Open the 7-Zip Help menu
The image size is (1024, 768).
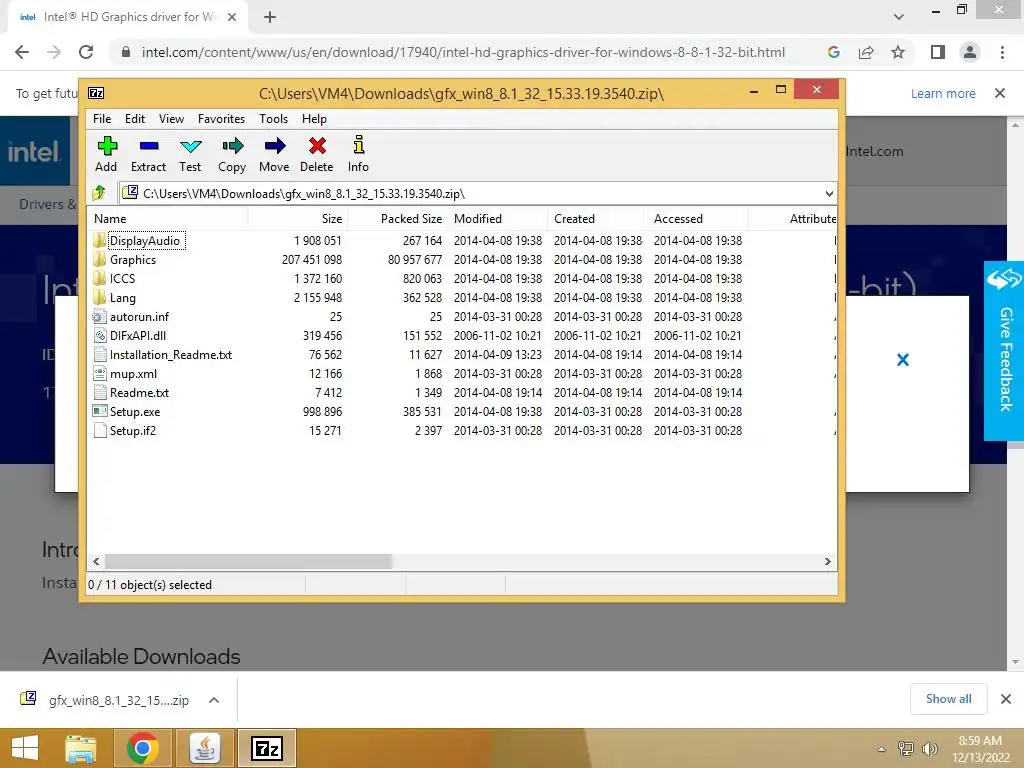click(x=314, y=119)
